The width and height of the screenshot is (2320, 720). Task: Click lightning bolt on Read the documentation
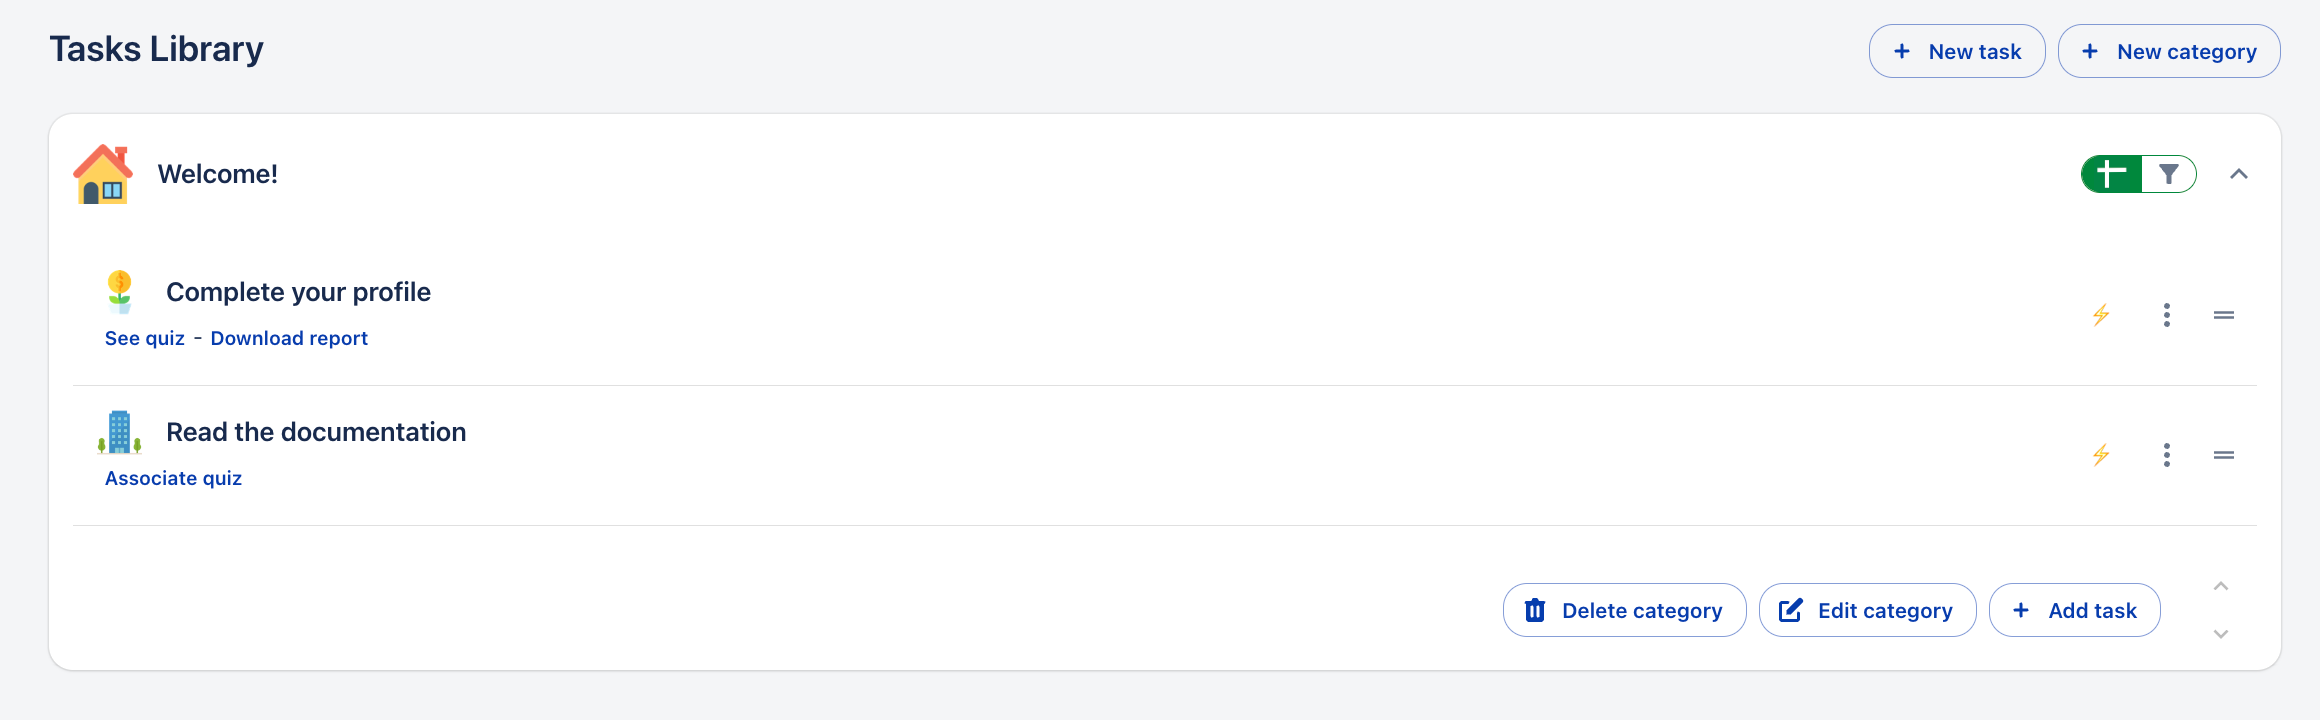[x=2101, y=455]
